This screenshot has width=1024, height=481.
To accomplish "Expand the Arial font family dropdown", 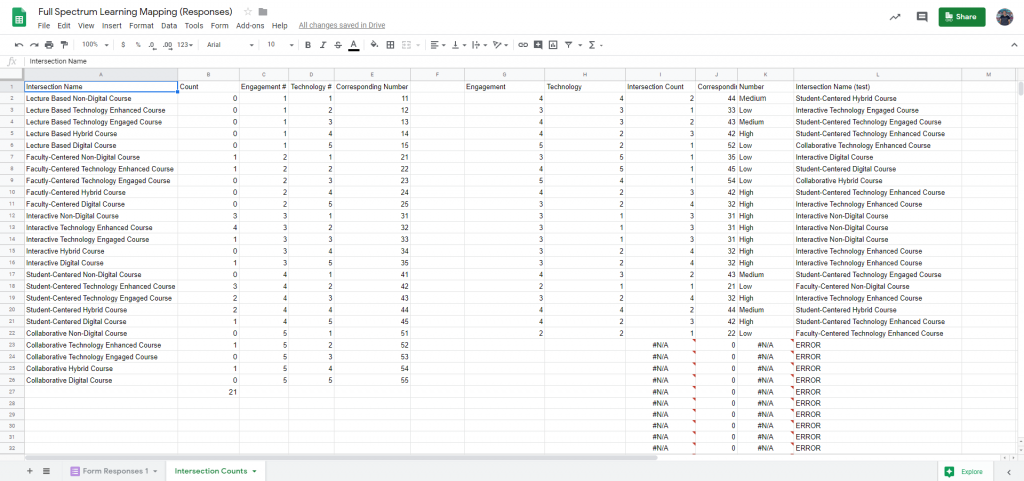I will [228, 45].
